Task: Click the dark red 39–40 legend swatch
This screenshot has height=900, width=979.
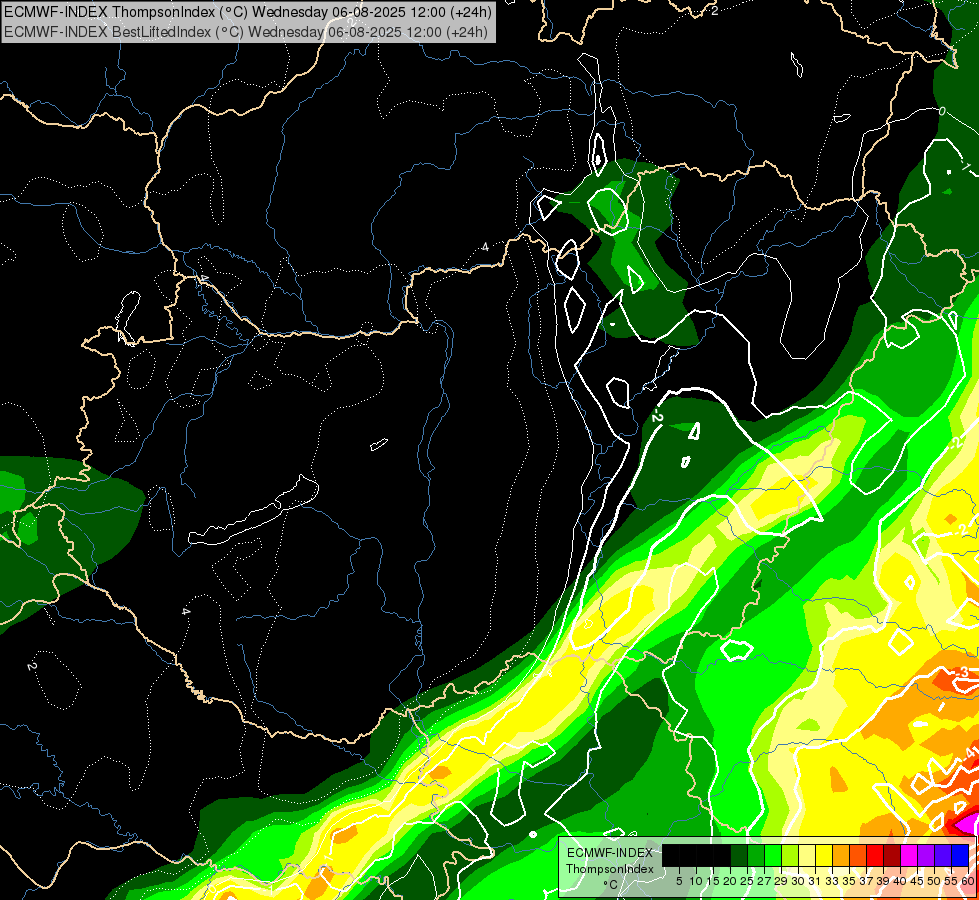Action: [x=892, y=855]
